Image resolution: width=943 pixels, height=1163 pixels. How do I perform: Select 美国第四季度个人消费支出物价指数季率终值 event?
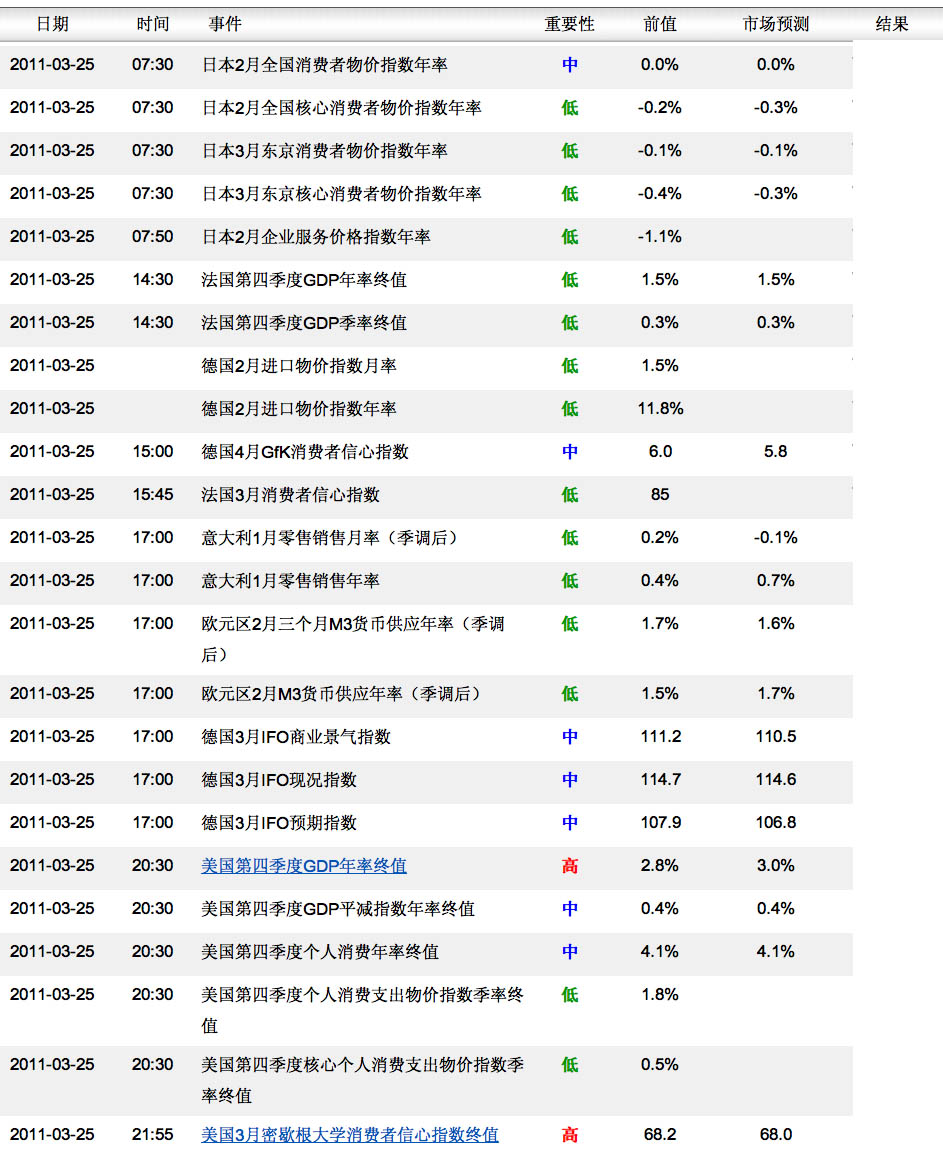[362, 1009]
